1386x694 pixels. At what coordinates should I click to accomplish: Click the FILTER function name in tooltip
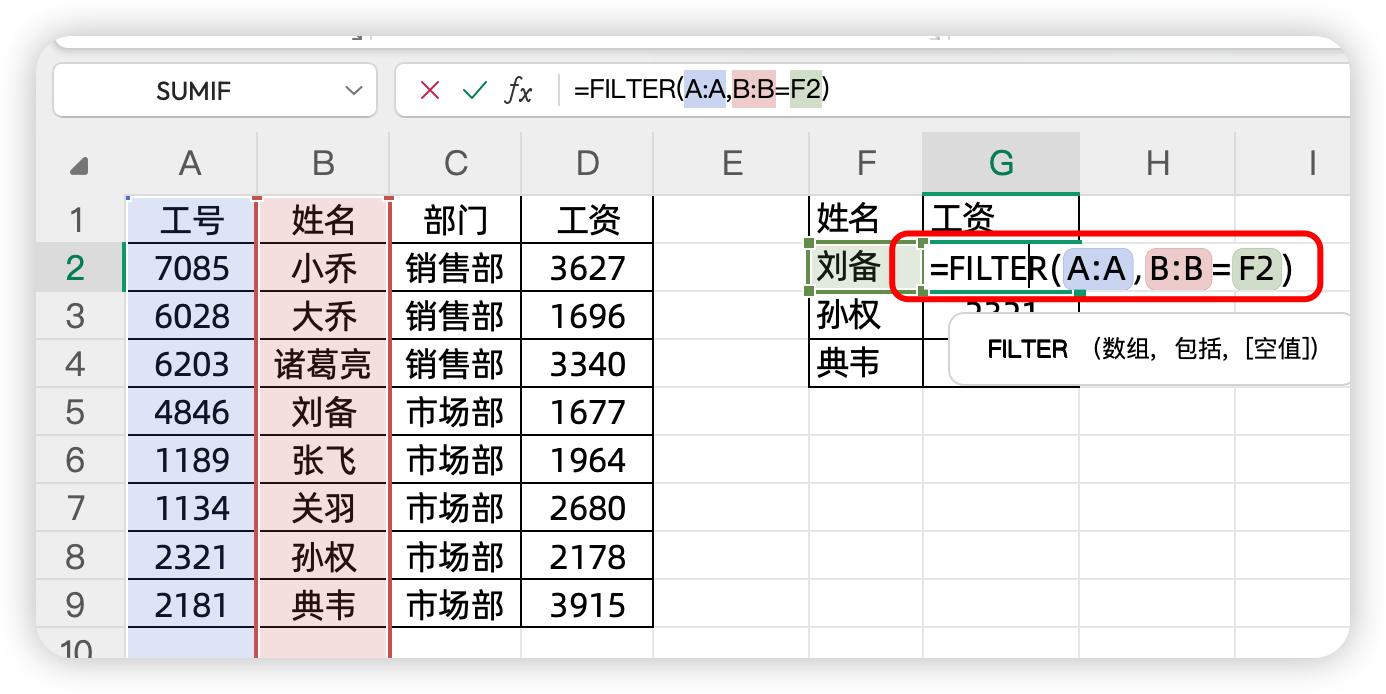(x=1027, y=349)
